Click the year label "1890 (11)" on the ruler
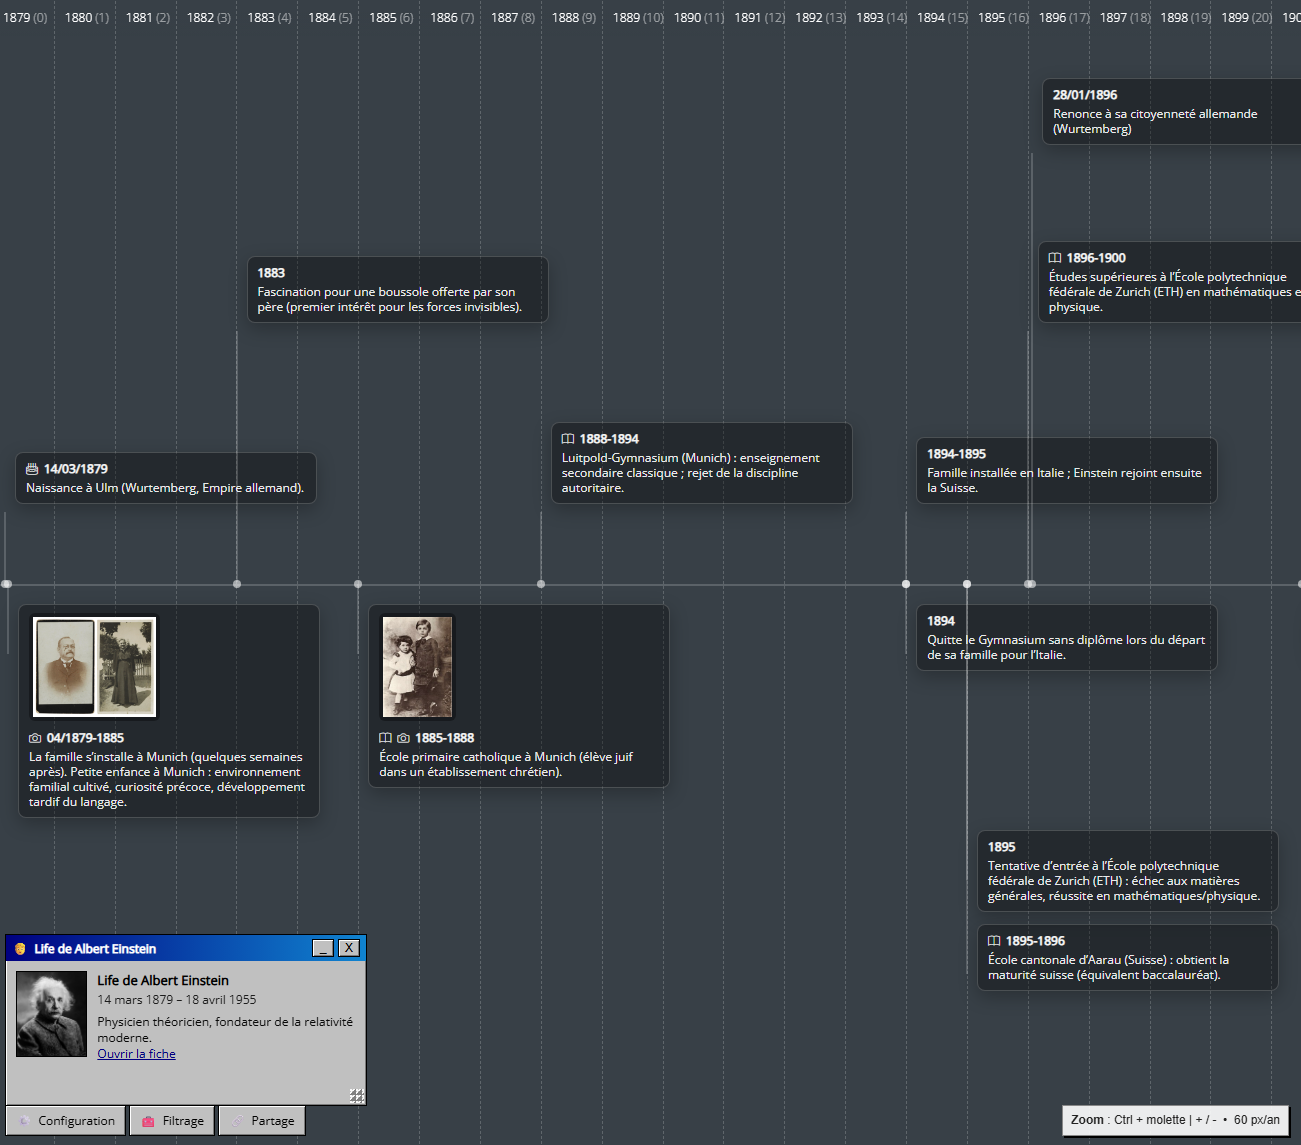The image size is (1301, 1145). [x=698, y=17]
